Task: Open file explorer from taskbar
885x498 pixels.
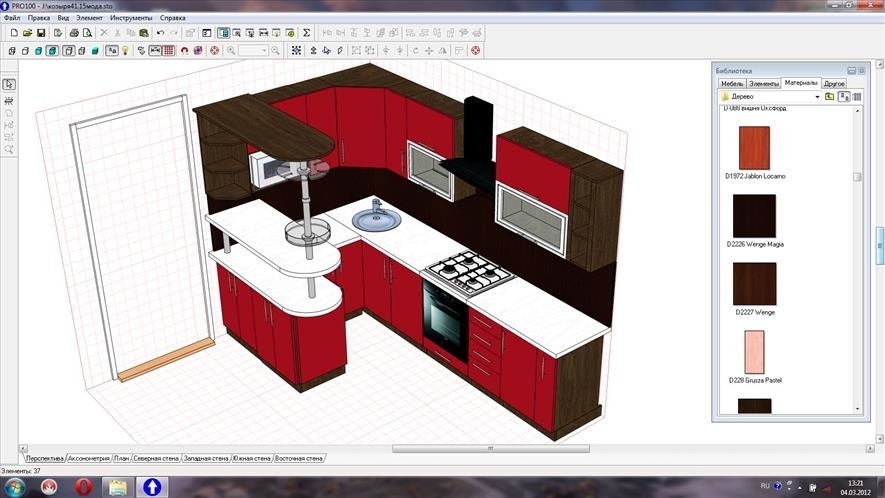Action: click(118, 487)
